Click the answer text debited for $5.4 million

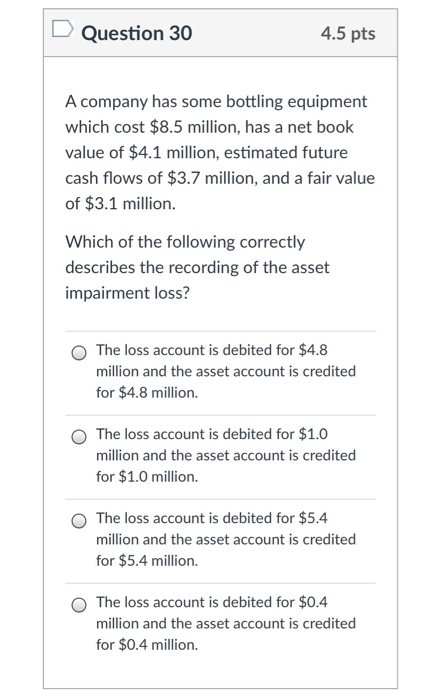pos(226,539)
